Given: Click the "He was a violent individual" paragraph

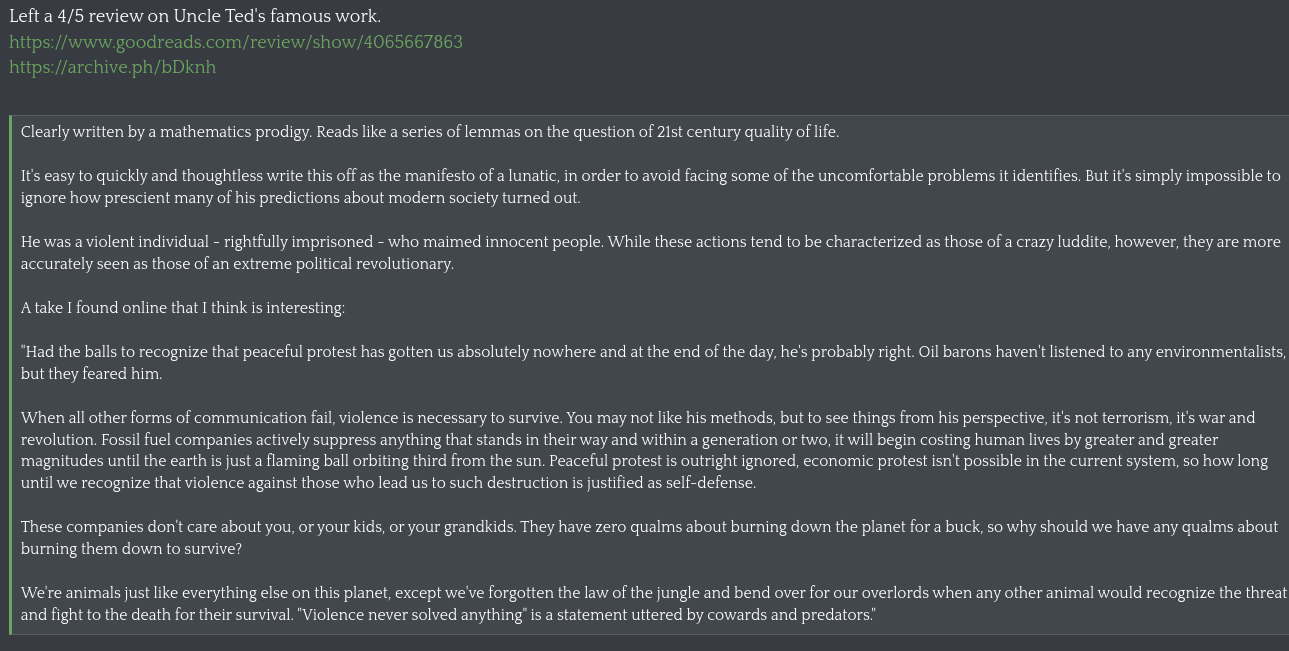Looking at the screenshot, I should 650,253.
